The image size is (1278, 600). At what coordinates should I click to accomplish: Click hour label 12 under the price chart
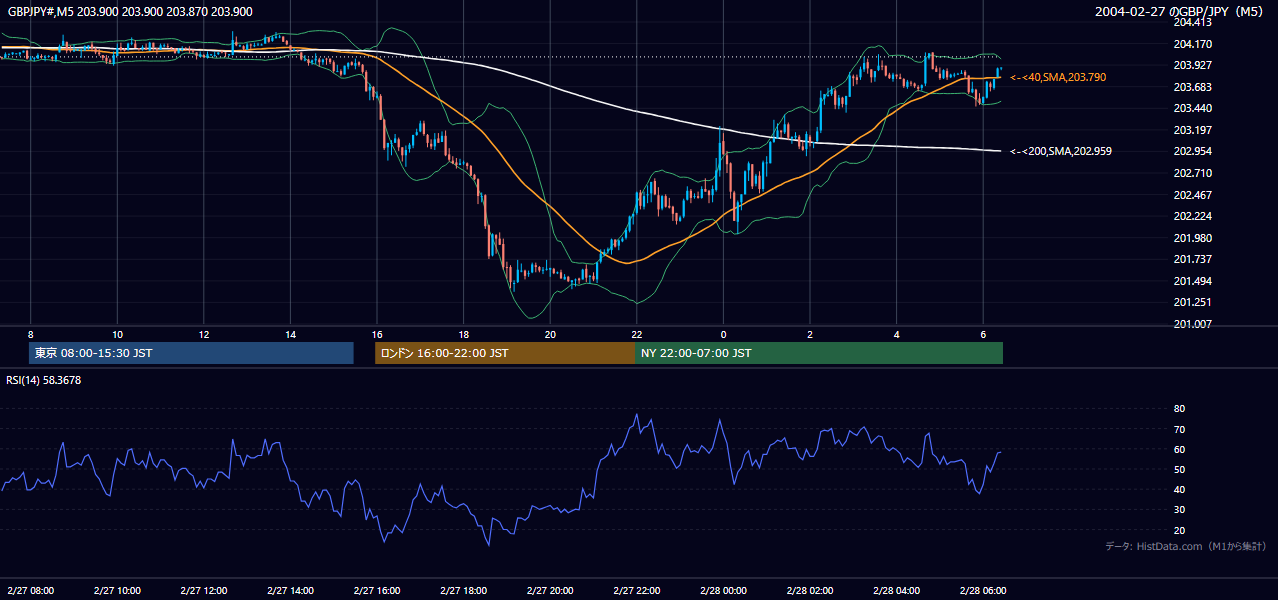(204, 334)
